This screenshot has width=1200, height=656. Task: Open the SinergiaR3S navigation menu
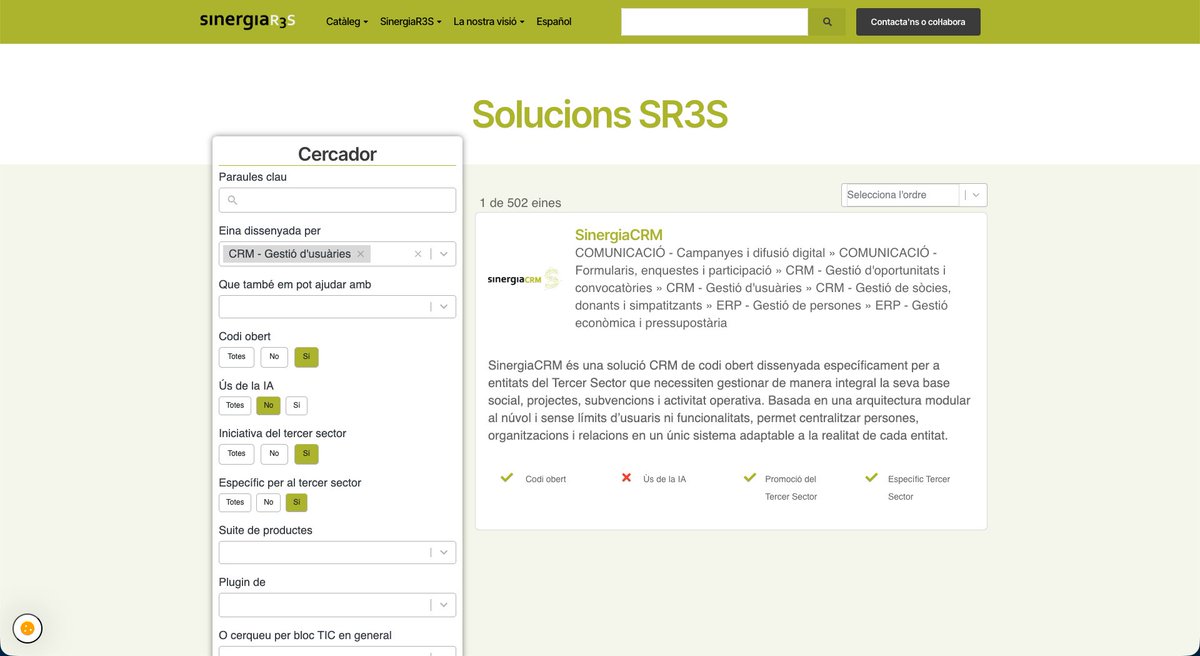411,22
